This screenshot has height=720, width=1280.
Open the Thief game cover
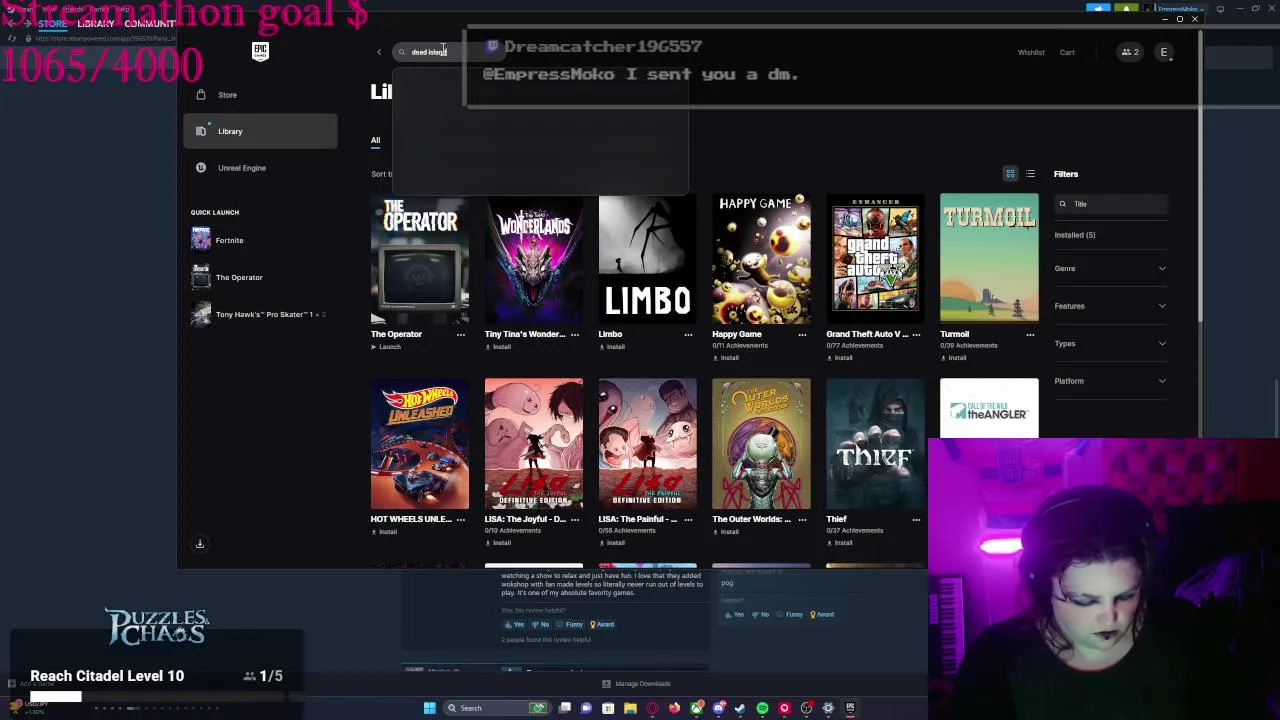click(875, 444)
